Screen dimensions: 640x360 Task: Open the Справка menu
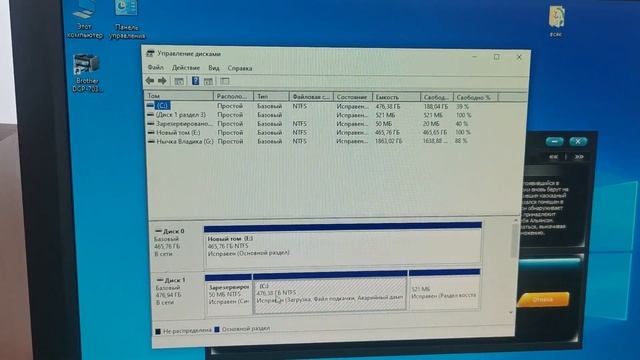[240, 68]
